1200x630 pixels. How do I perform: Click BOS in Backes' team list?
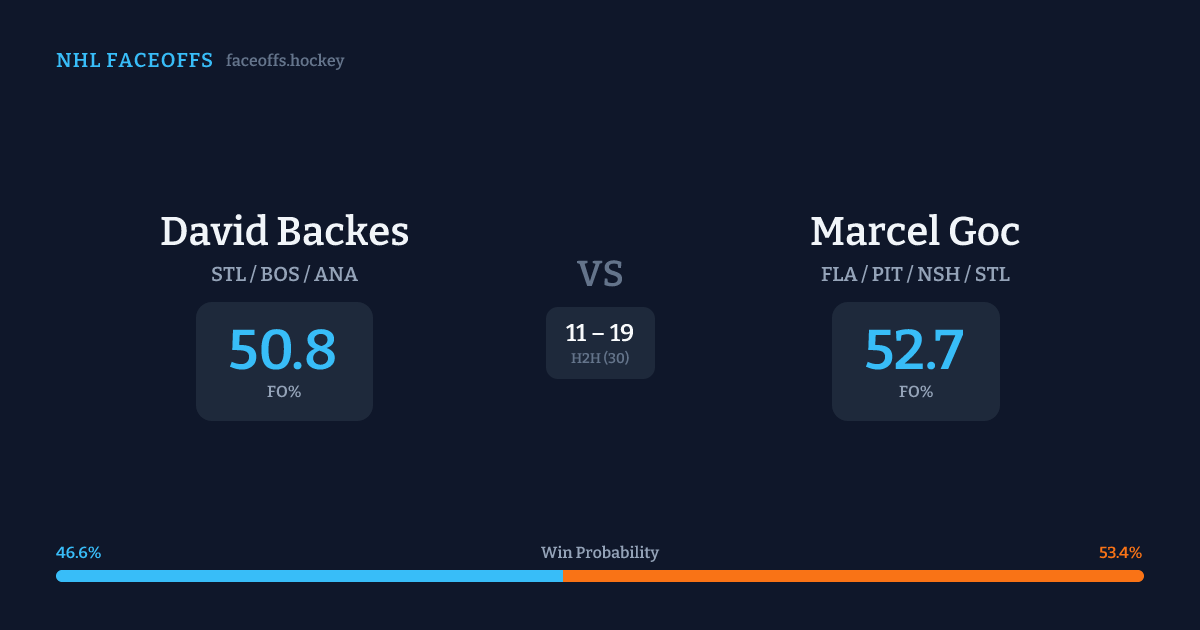click(280, 274)
